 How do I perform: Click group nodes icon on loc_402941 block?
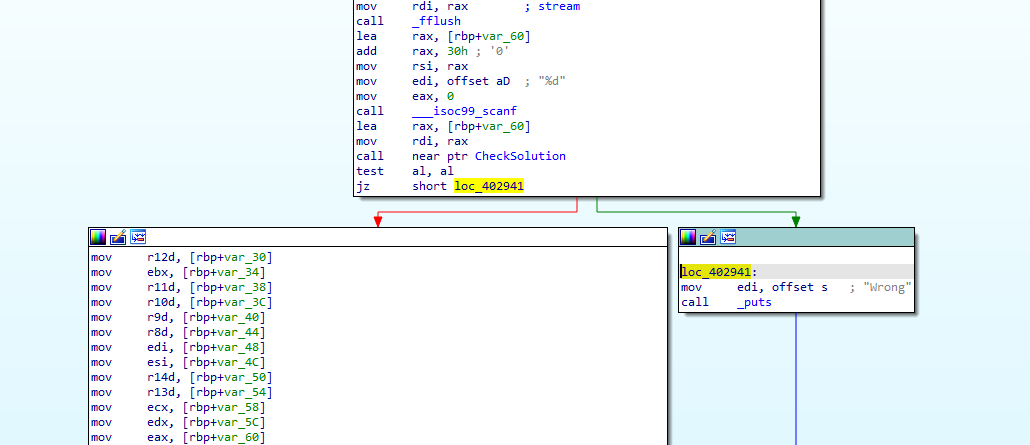point(728,237)
